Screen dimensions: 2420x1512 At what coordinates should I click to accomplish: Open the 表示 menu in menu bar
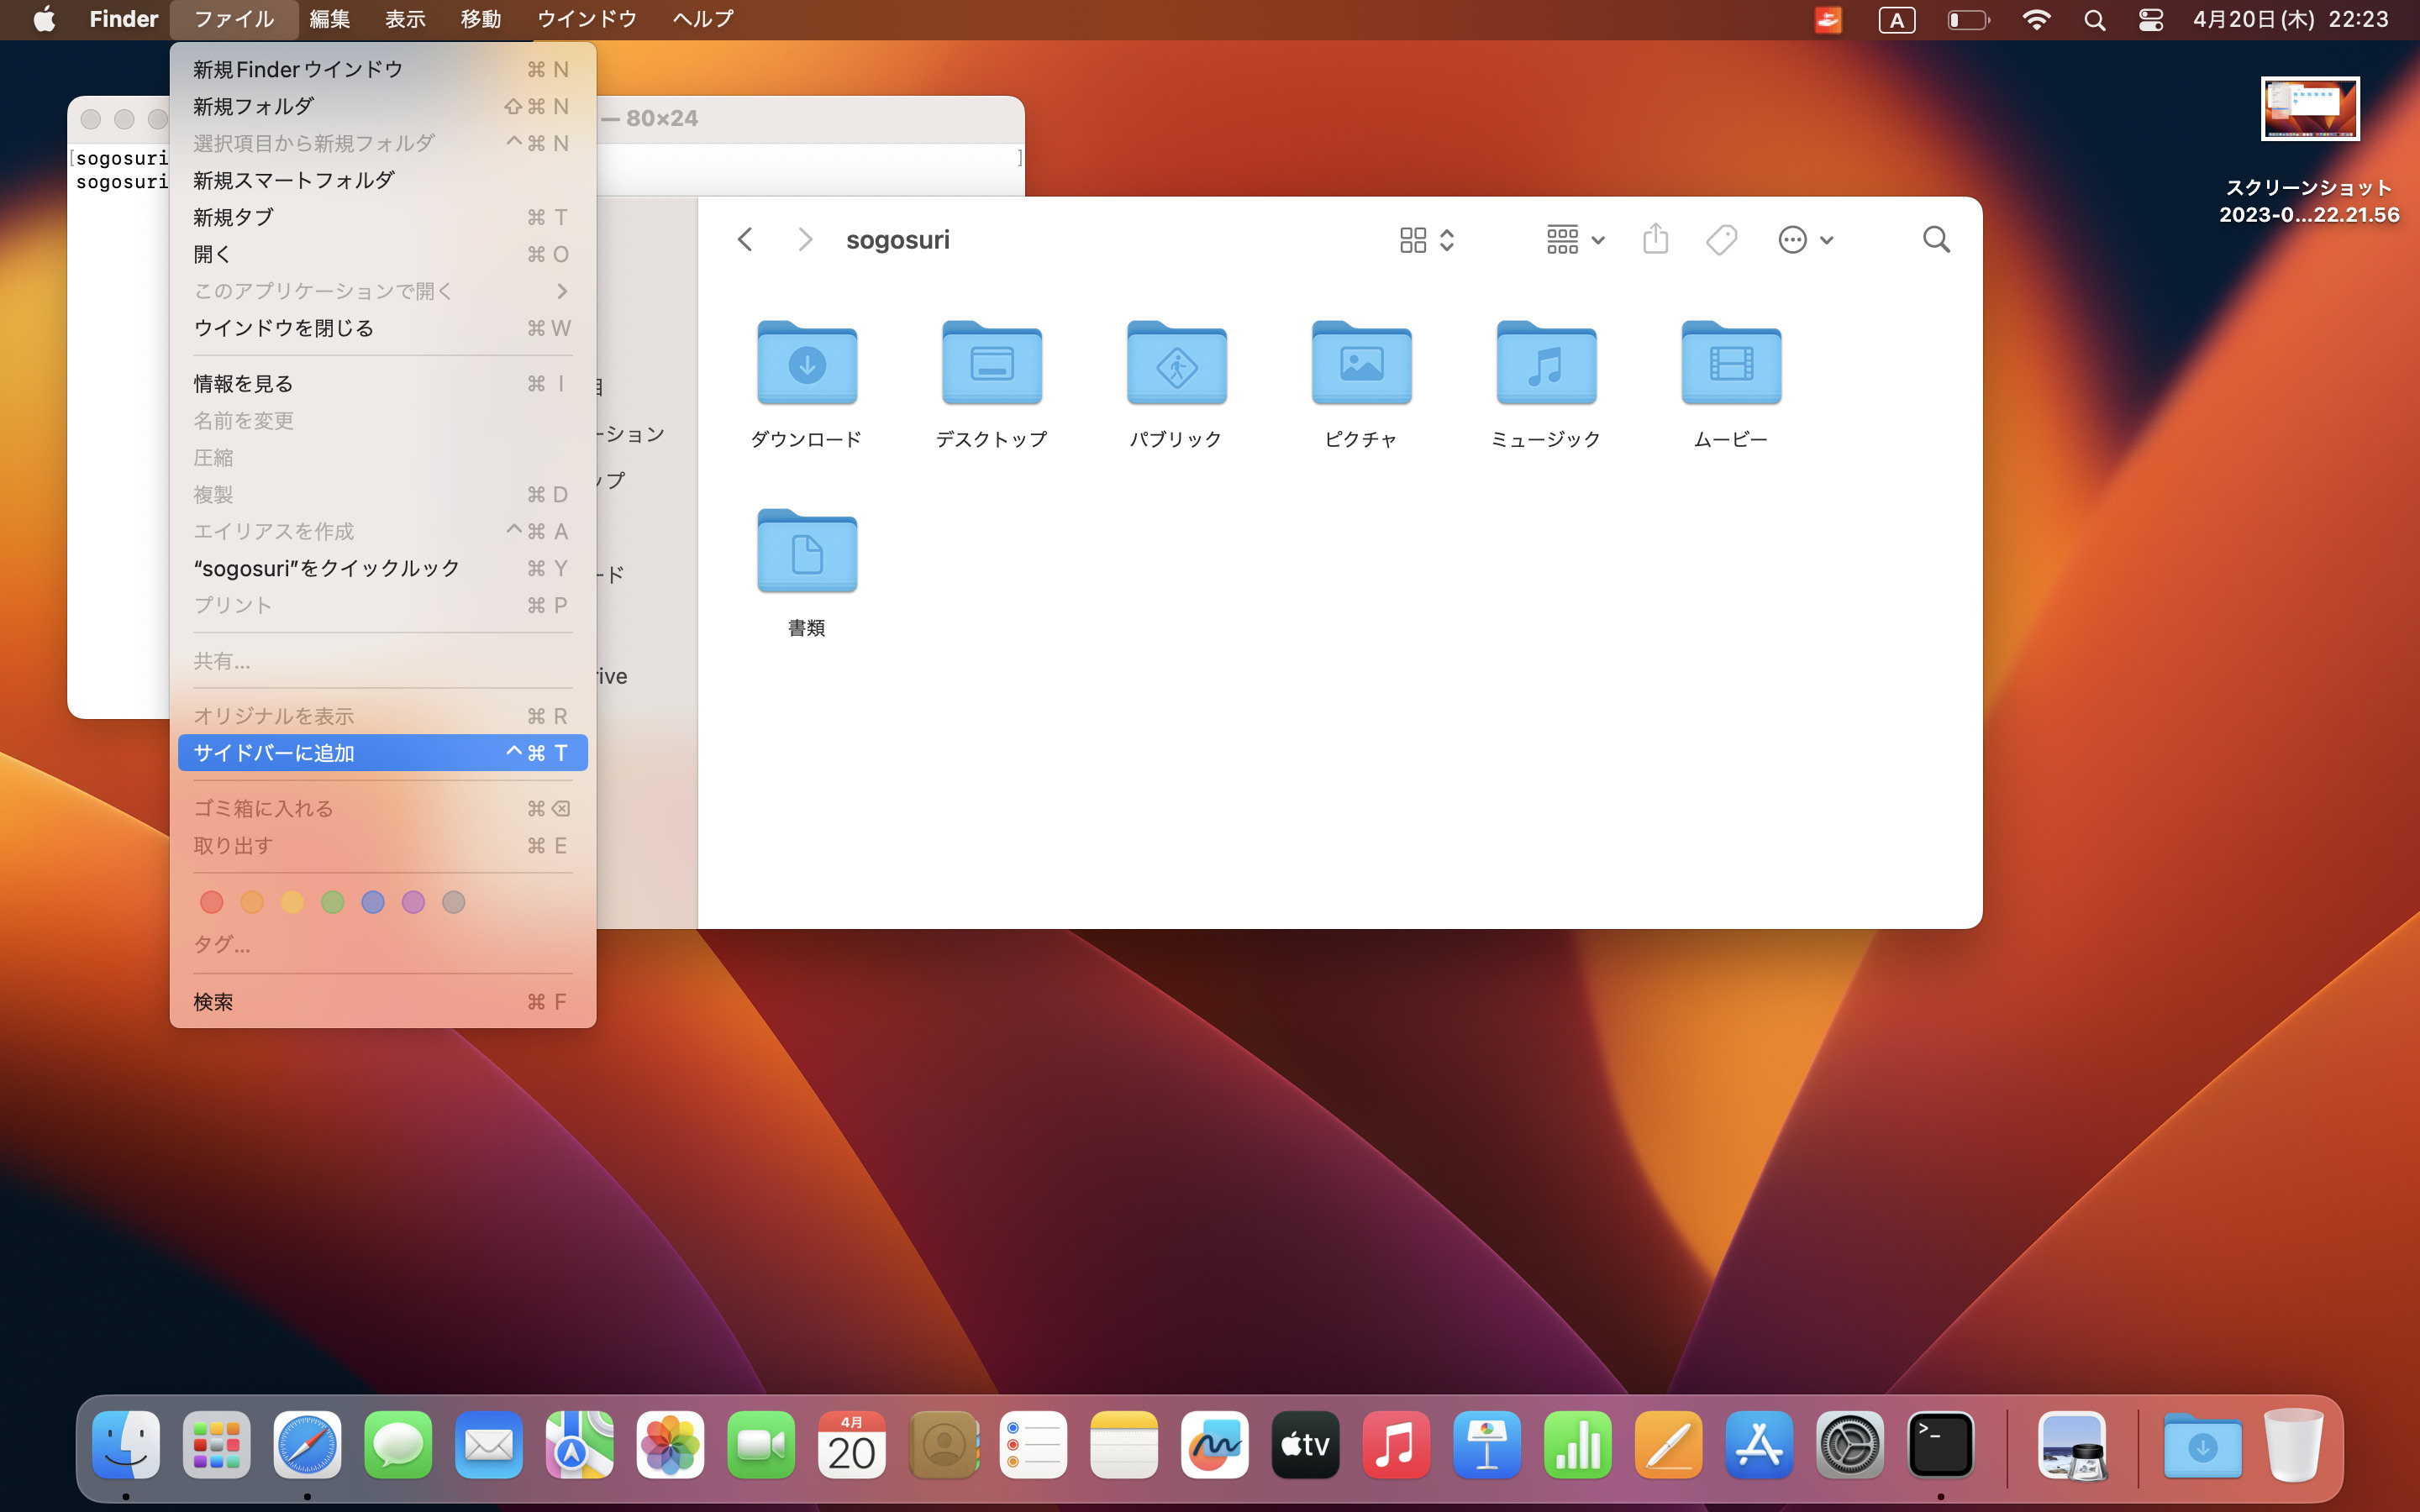[x=405, y=20]
